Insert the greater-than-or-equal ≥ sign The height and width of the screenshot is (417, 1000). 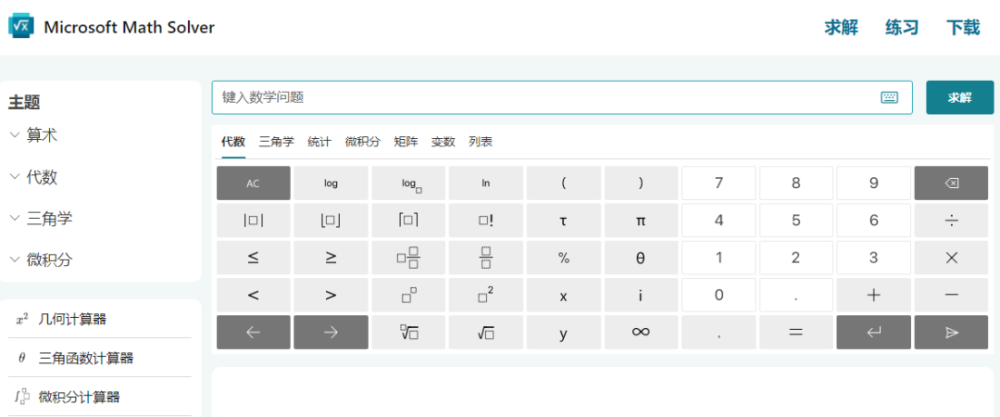pos(331,258)
